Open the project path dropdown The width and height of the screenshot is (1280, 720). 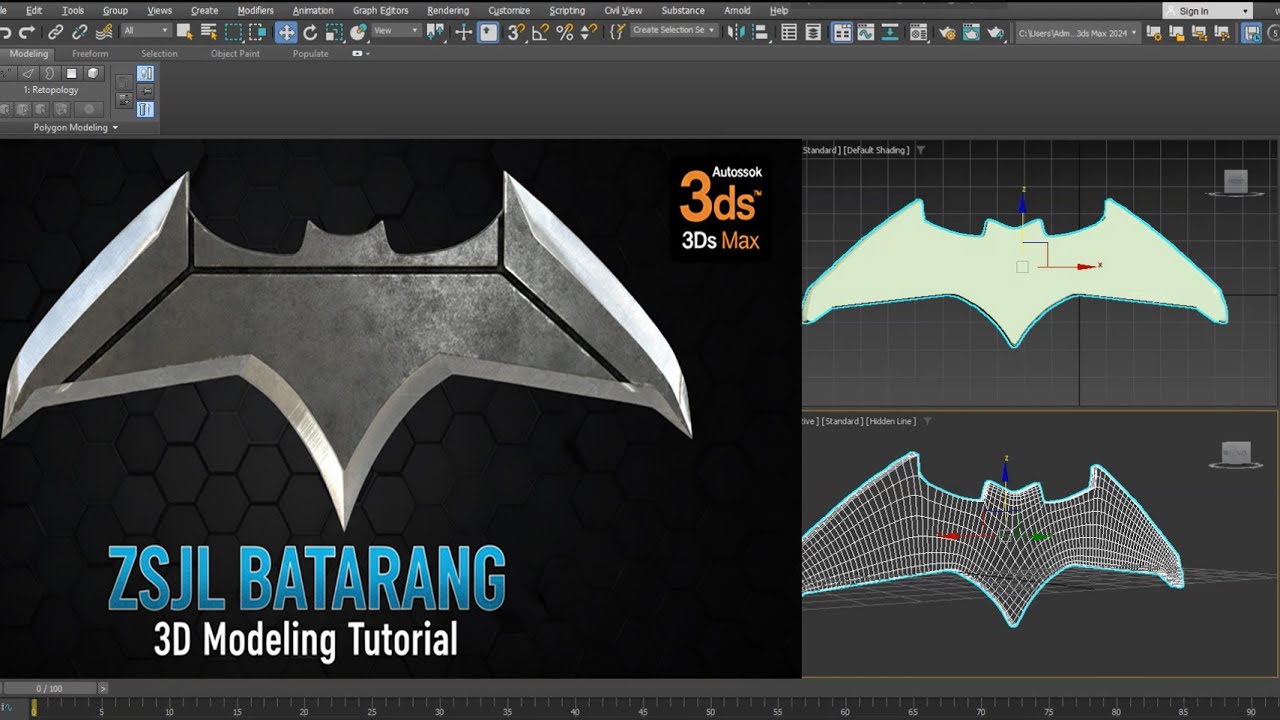pos(1078,33)
